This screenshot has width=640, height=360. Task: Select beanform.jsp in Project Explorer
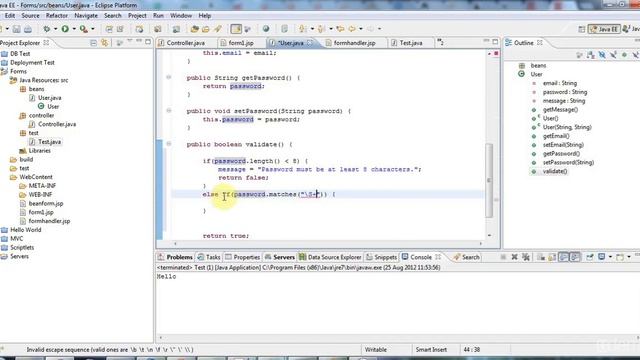click(x=46, y=203)
